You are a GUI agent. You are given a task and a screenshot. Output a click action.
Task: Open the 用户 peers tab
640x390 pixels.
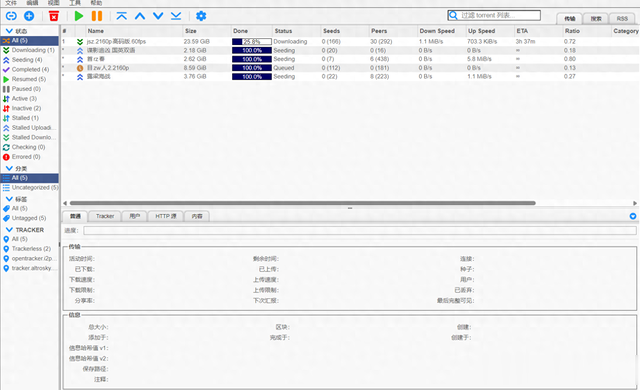(135, 216)
